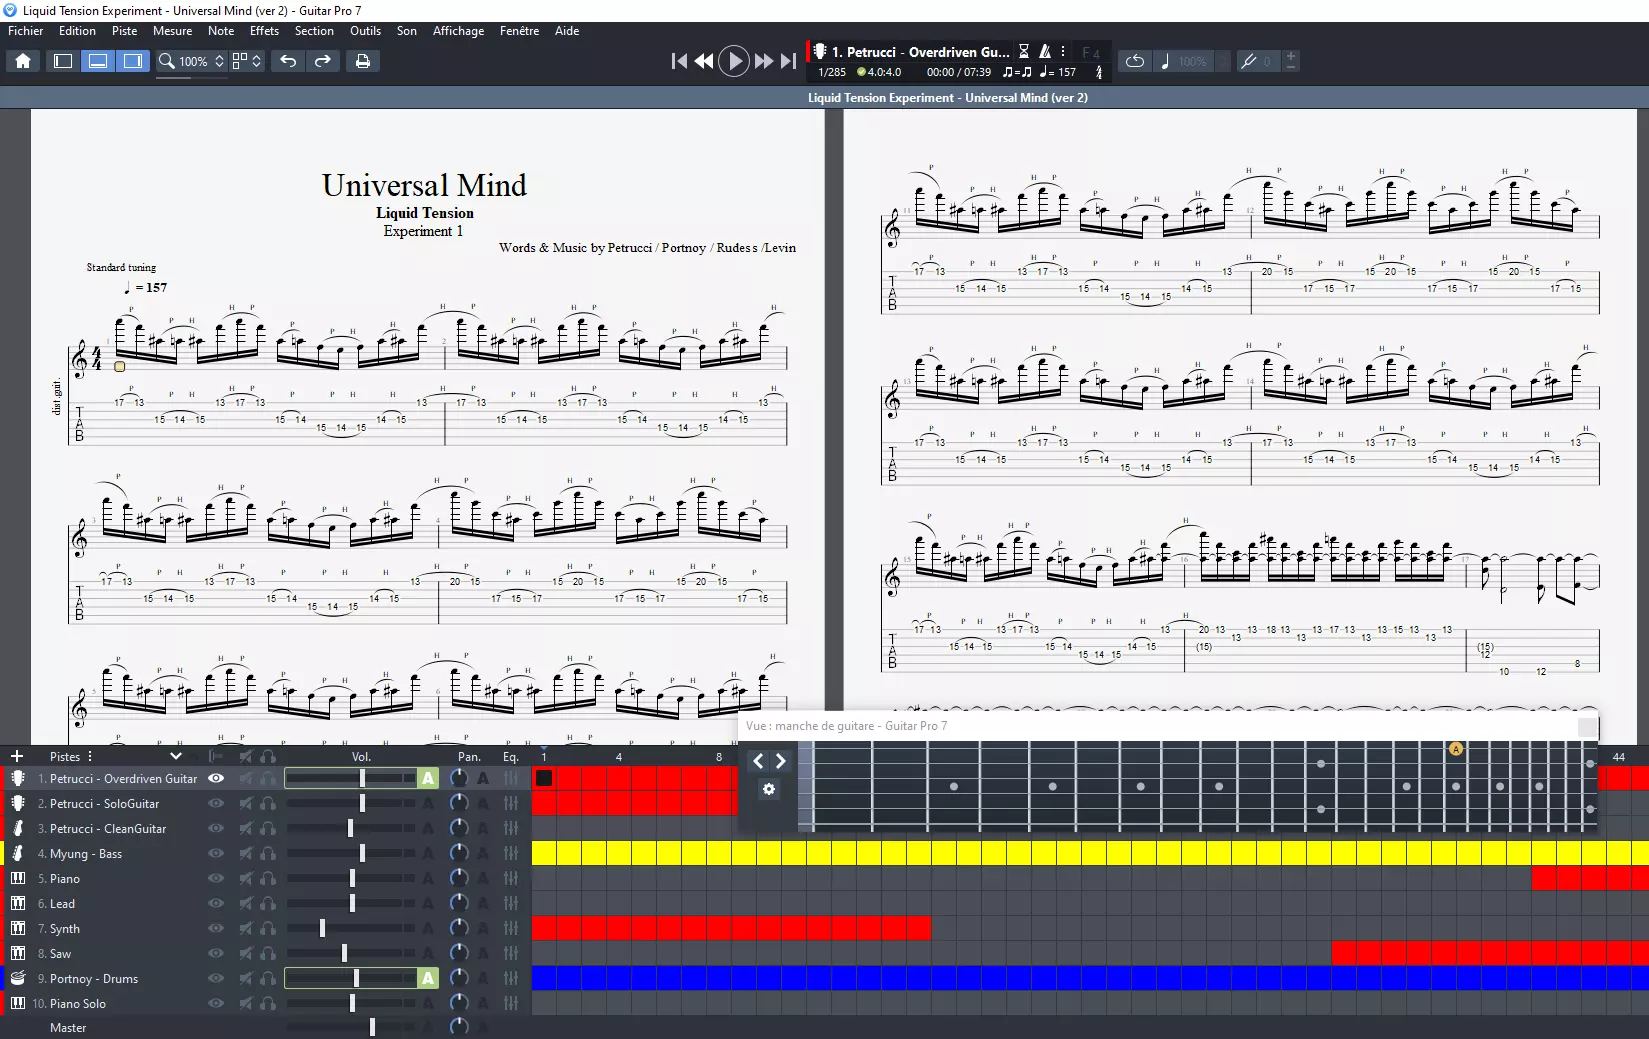Image resolution: width=1649 pixels, height=1039 pixels.
Task: Click the Synth track volume slider
Action: [x=351, y=928]
